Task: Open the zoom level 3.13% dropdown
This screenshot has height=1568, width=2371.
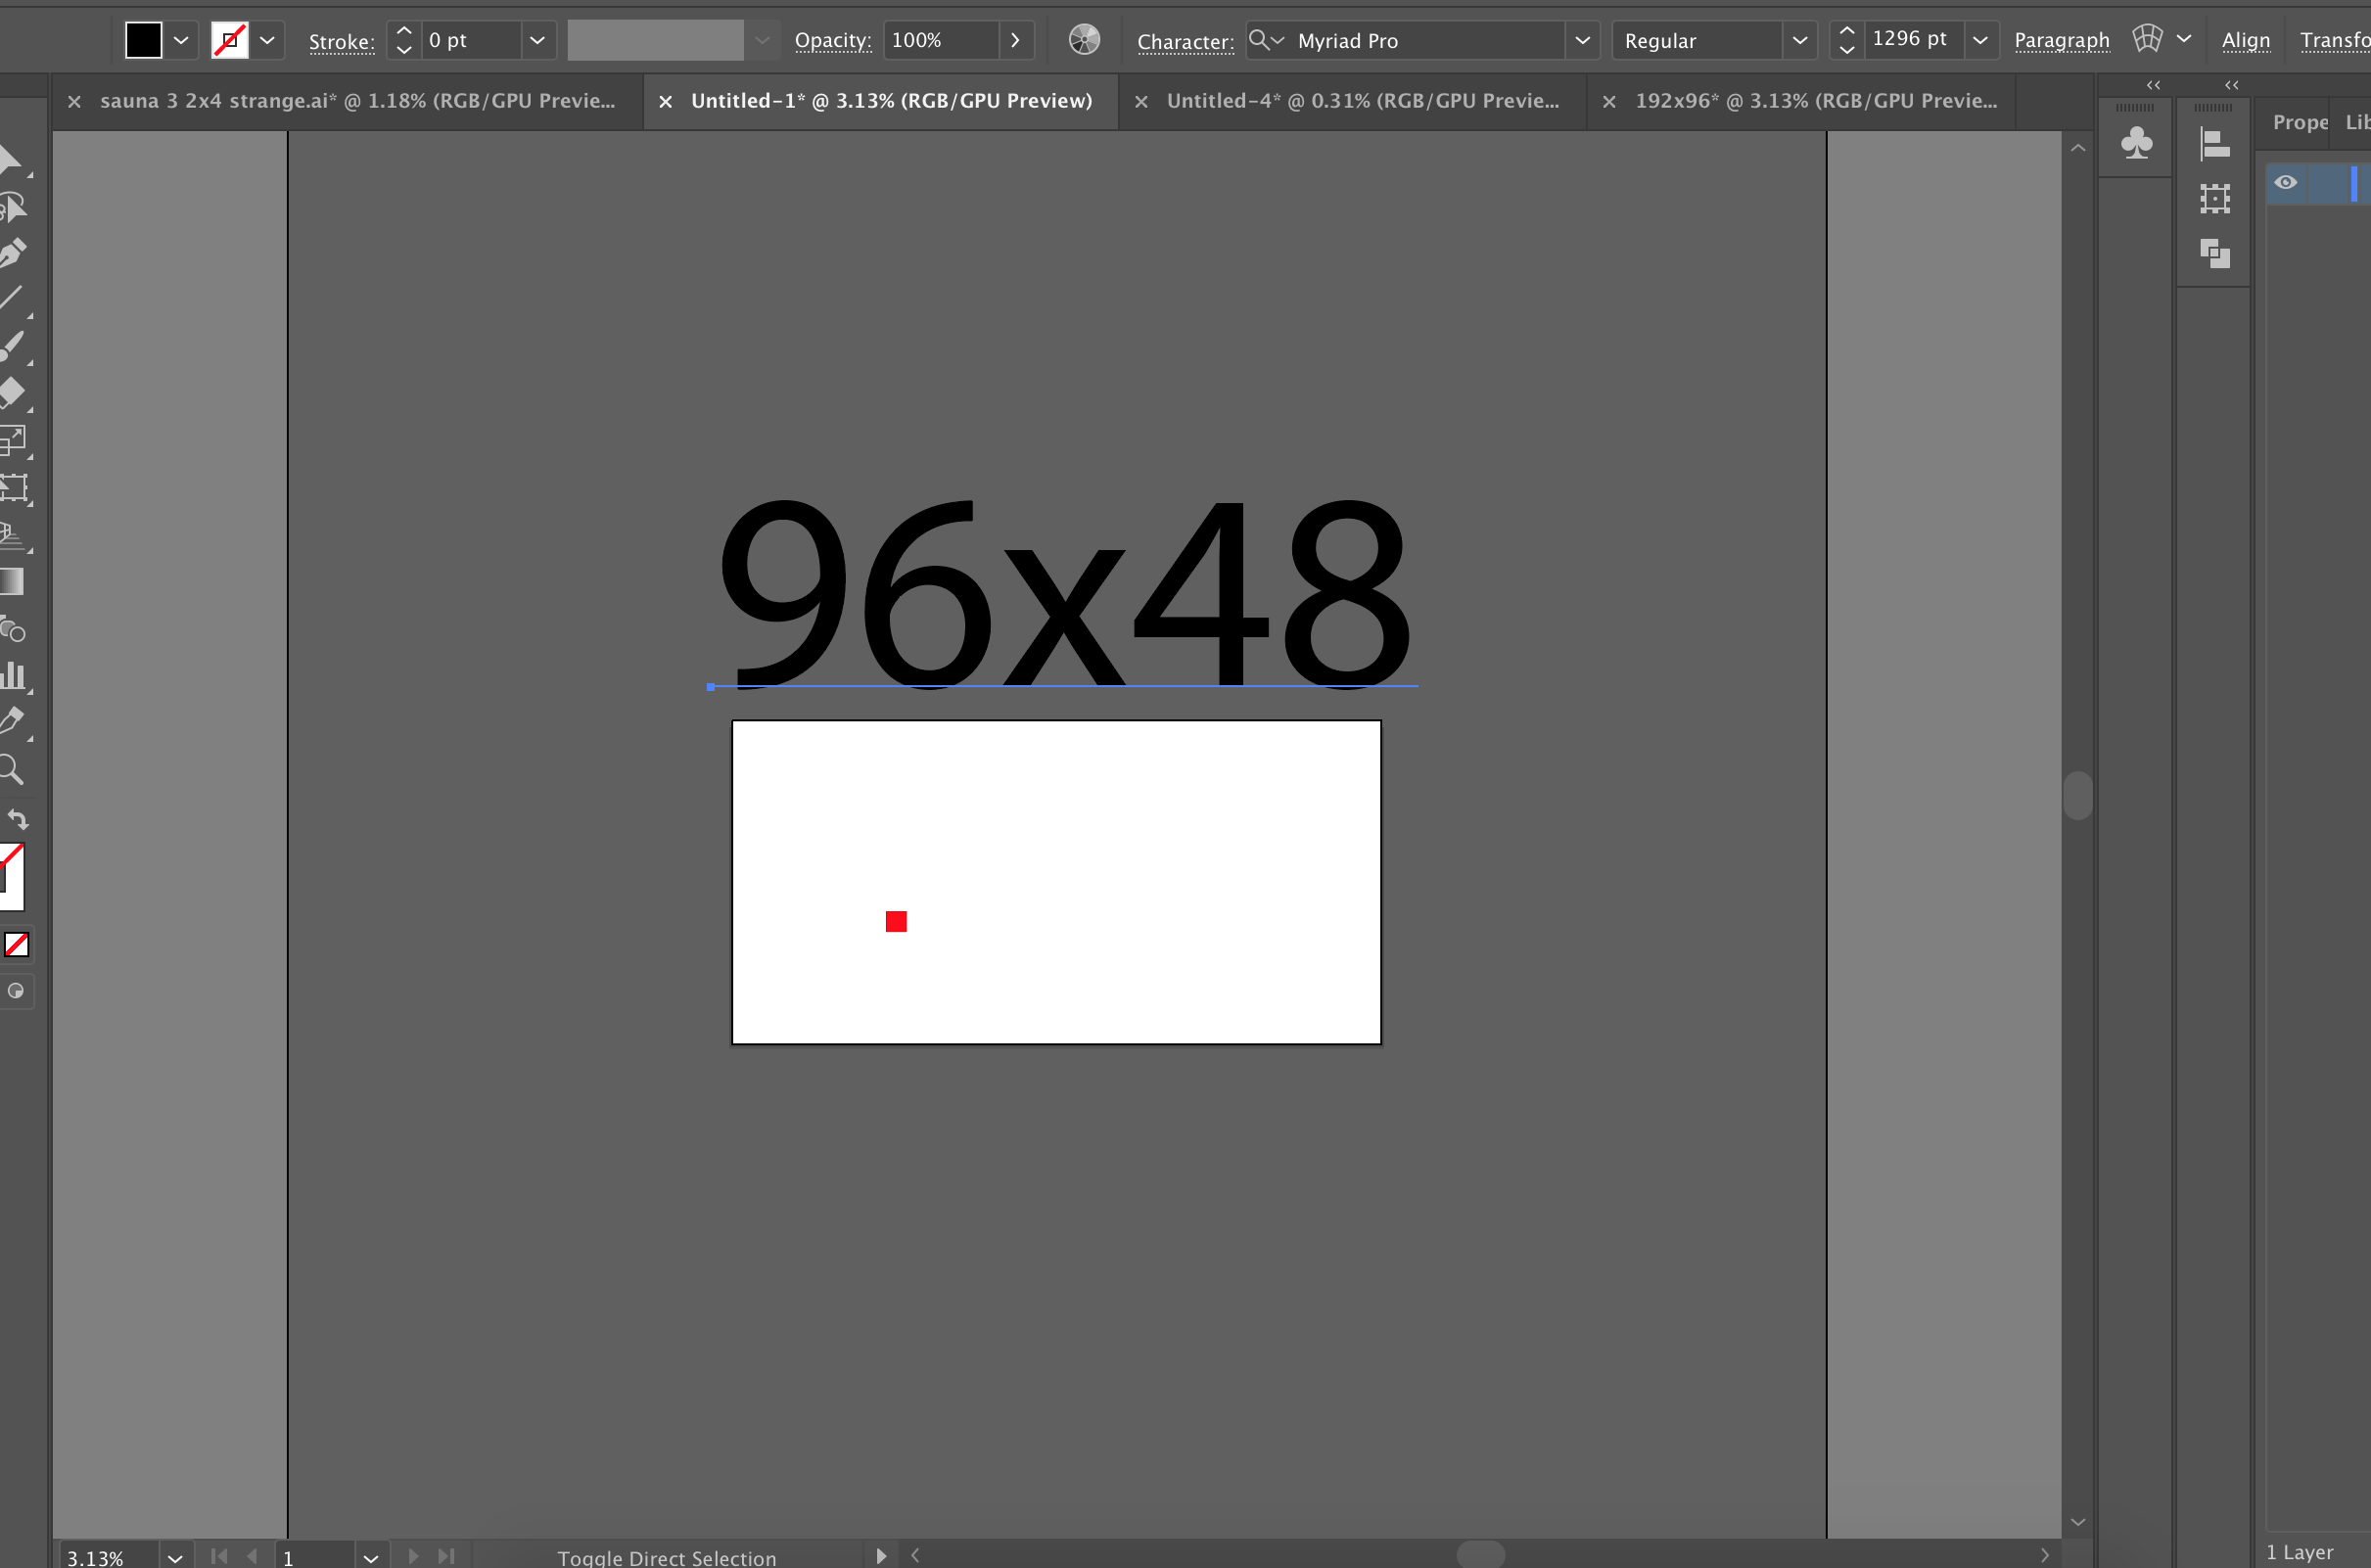Action: pyautogui.click(x=175, y=1557)
